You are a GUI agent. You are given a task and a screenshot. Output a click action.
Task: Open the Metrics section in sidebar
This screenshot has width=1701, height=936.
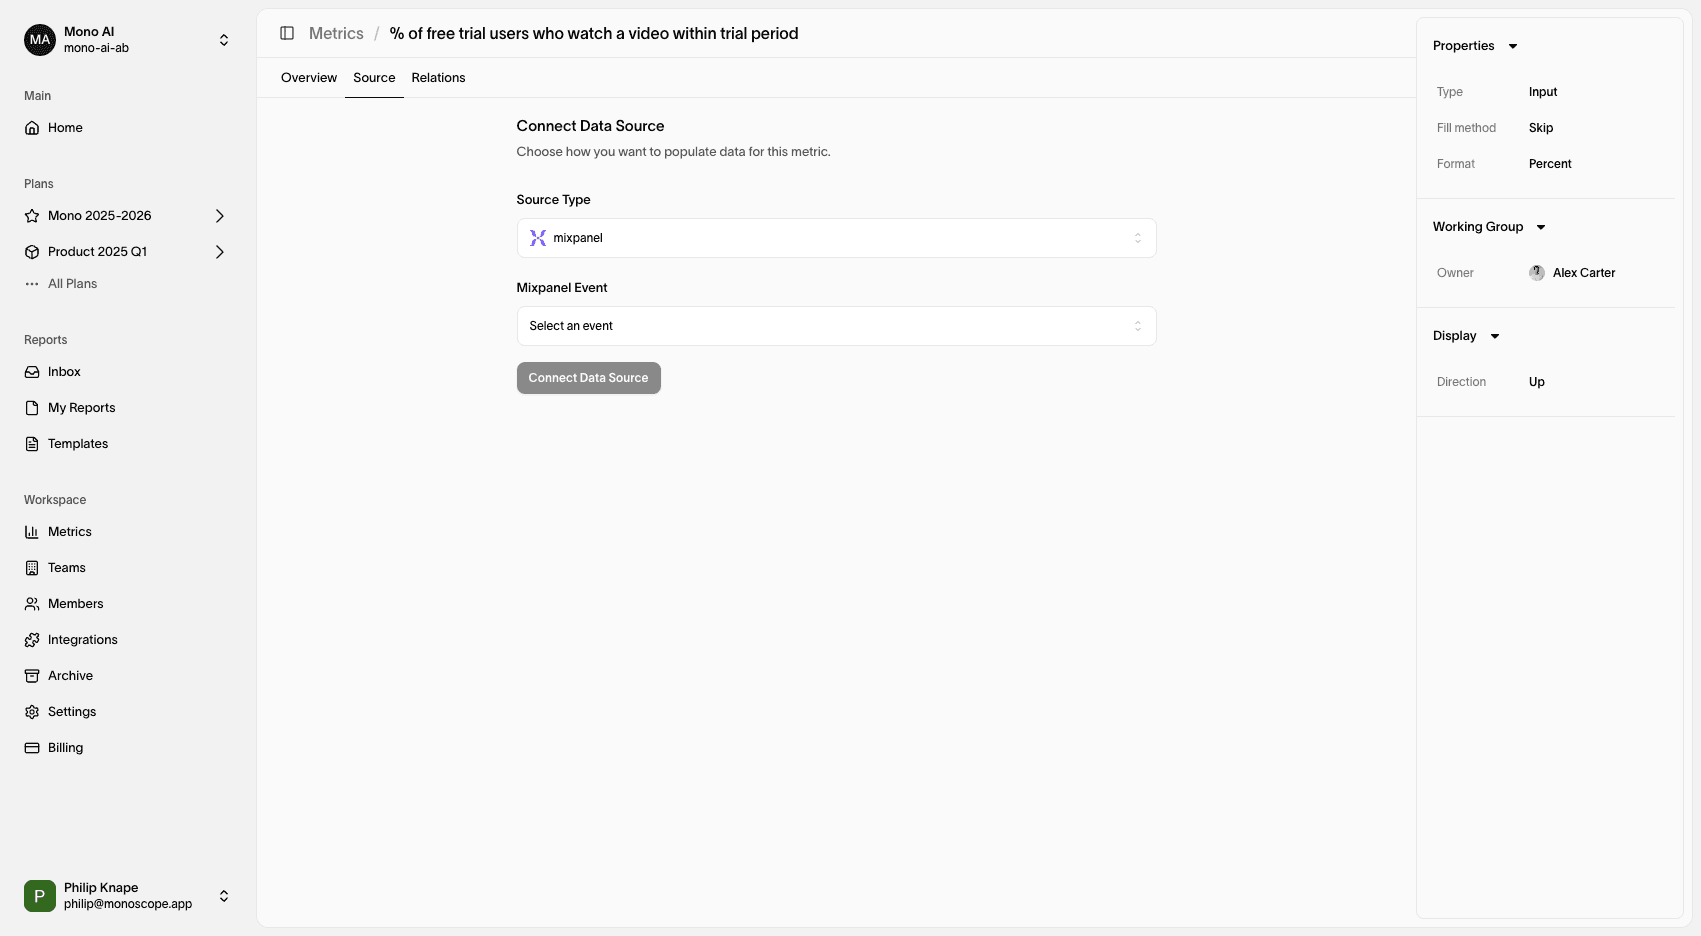tap(70, 531)
